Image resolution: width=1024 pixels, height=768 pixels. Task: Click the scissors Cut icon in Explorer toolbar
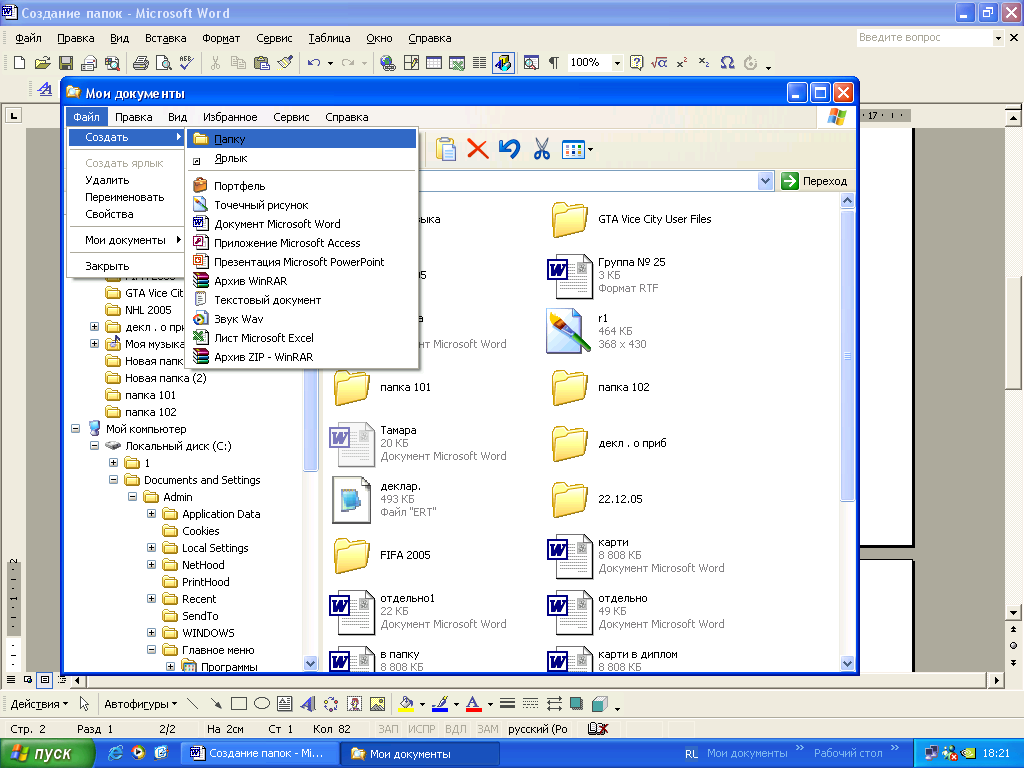541,149
